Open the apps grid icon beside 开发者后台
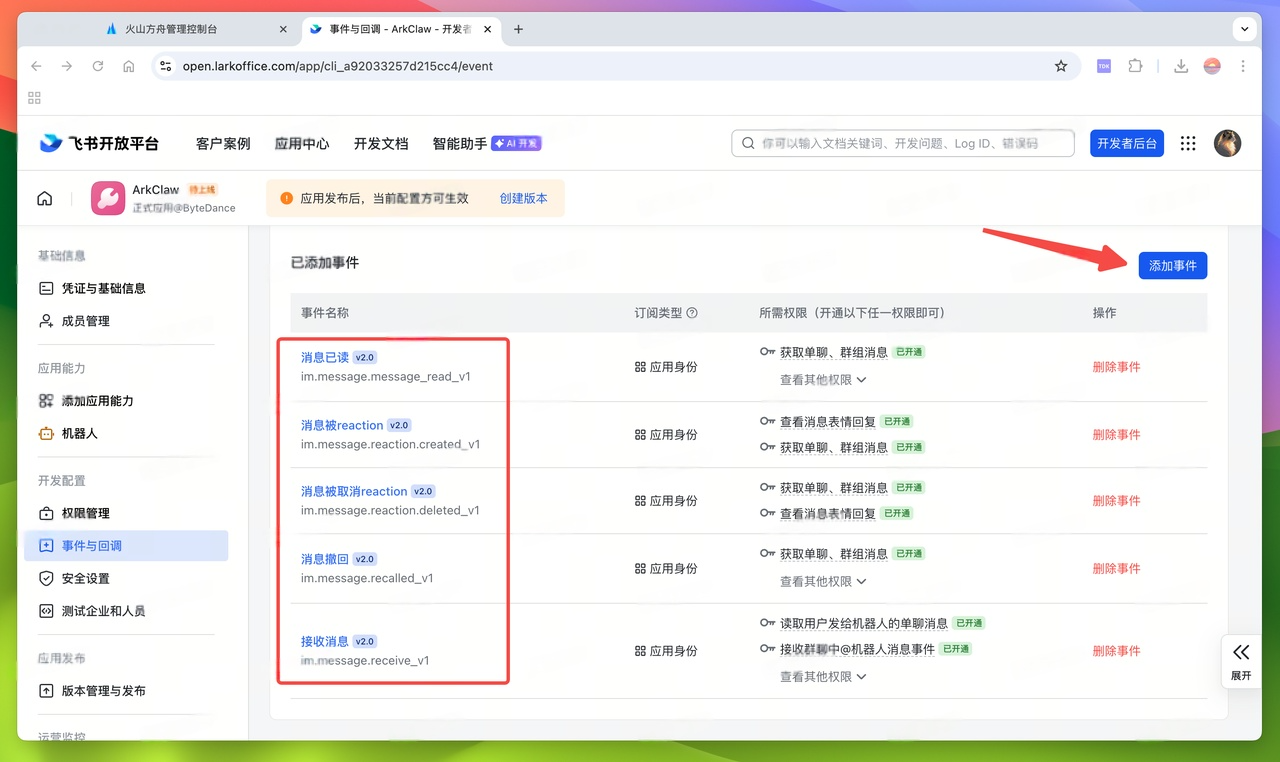The image size is (1280, 762). pyautogui.click(x=1187, y=143)
